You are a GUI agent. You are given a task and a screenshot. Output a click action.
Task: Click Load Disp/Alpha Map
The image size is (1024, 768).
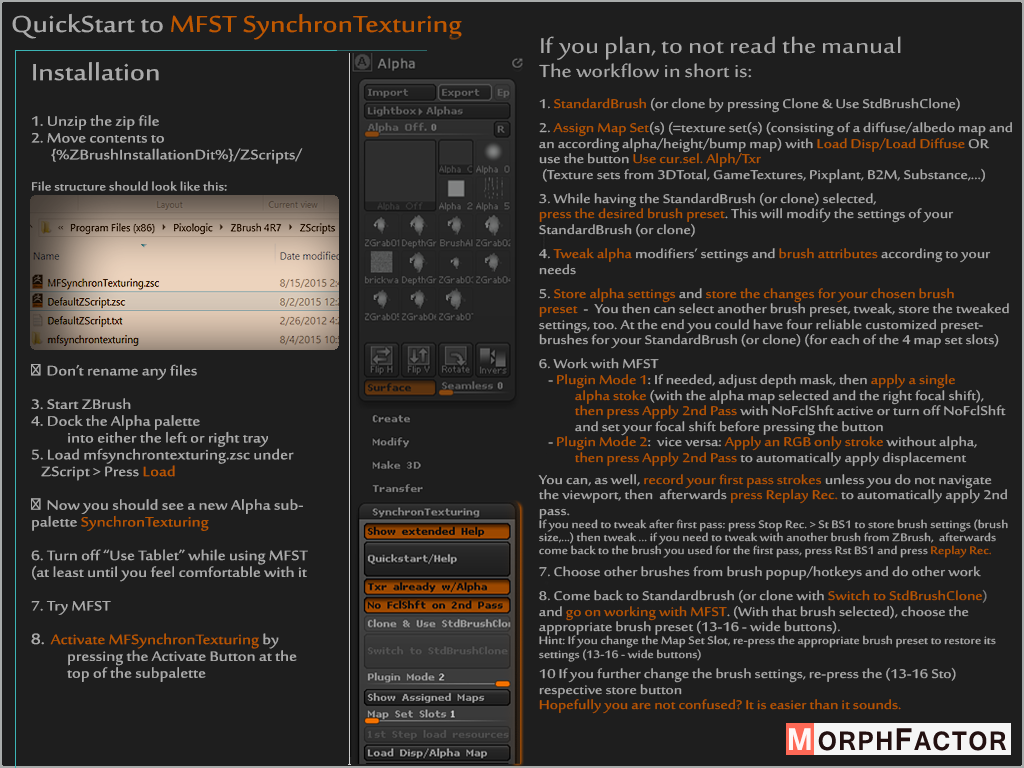pyautogui.click(x=438, y=753)
